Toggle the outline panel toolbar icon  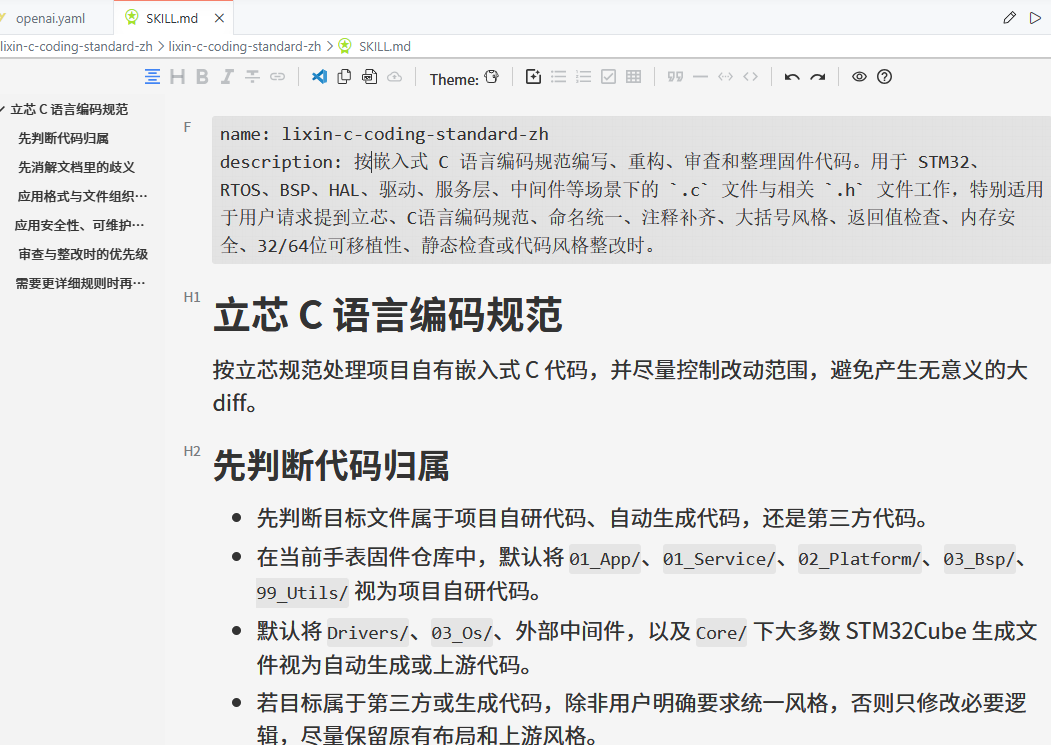click(x=152, y=77)
